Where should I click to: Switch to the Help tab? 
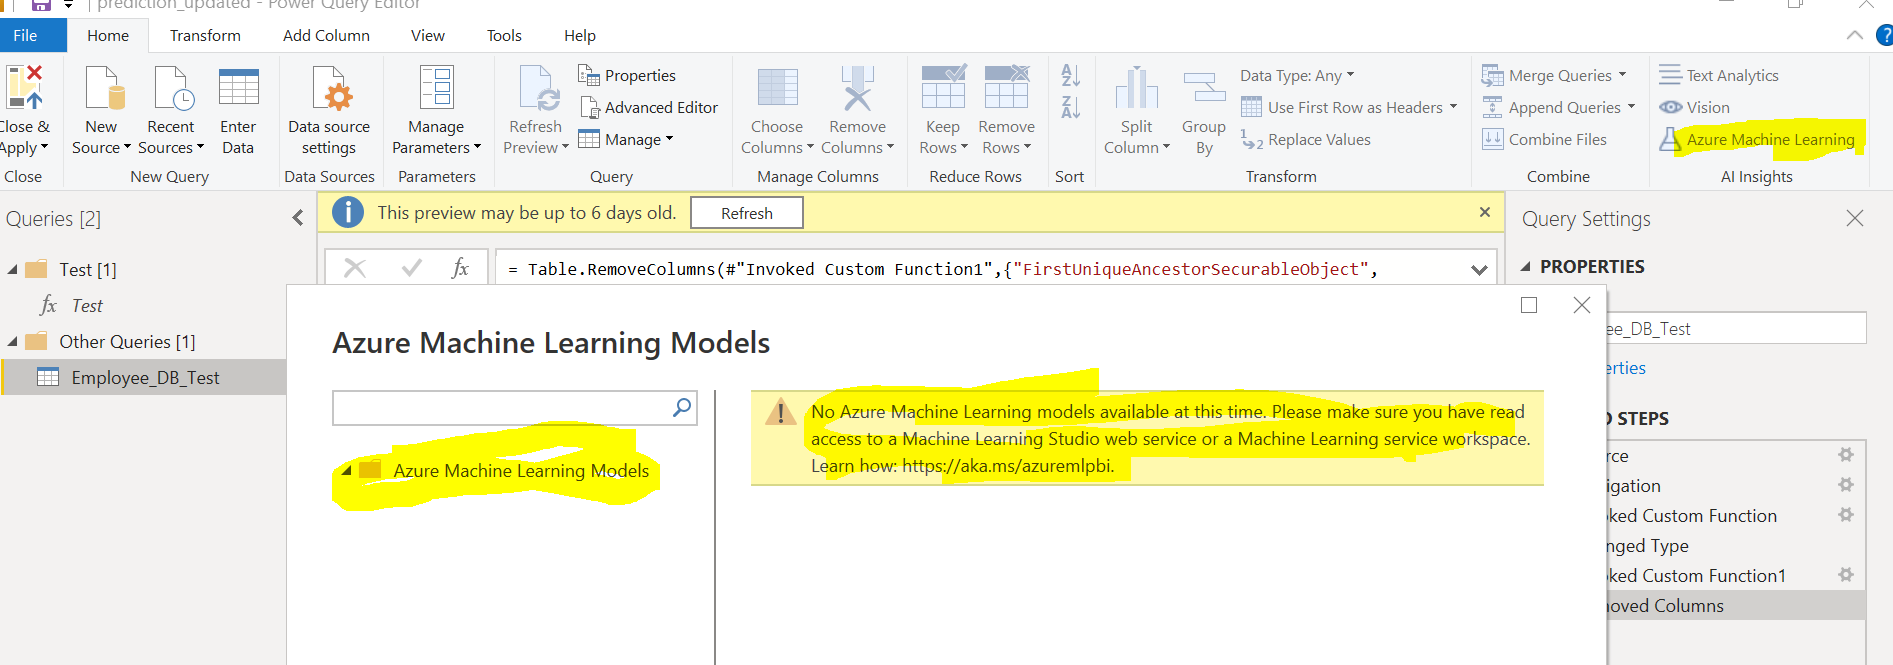click(x=580, y=35)
